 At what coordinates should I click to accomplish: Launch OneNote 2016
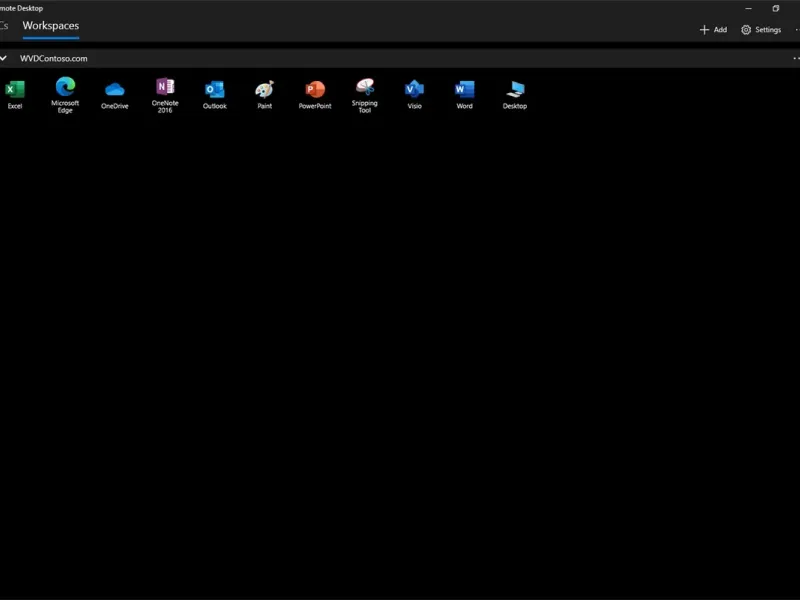click(165, 95)
